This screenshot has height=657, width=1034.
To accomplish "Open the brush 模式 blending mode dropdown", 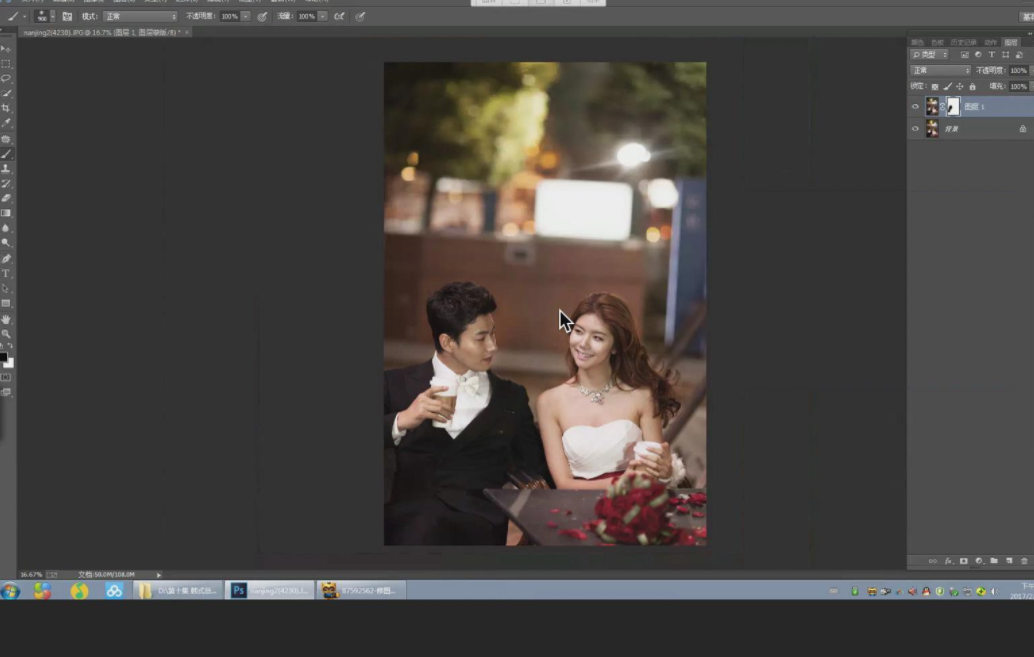I will click(x=139, y=17).
